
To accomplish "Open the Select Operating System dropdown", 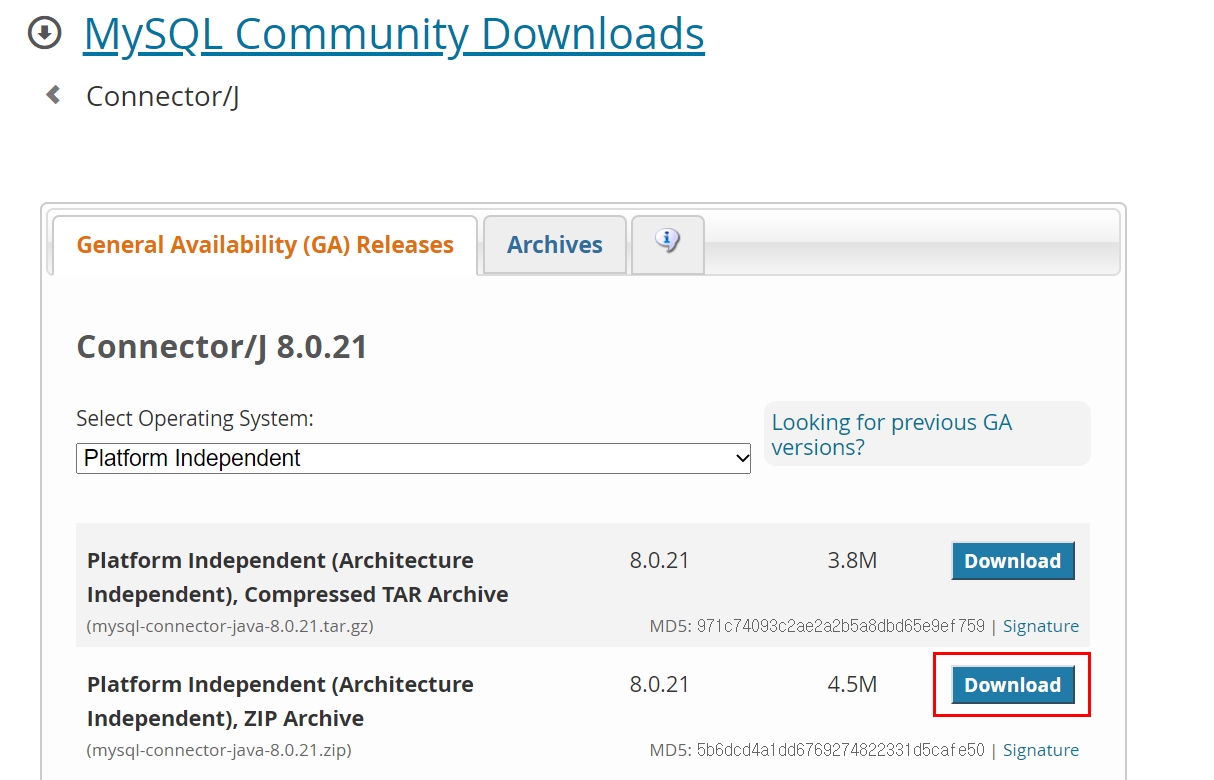I will tap(413, 458).
